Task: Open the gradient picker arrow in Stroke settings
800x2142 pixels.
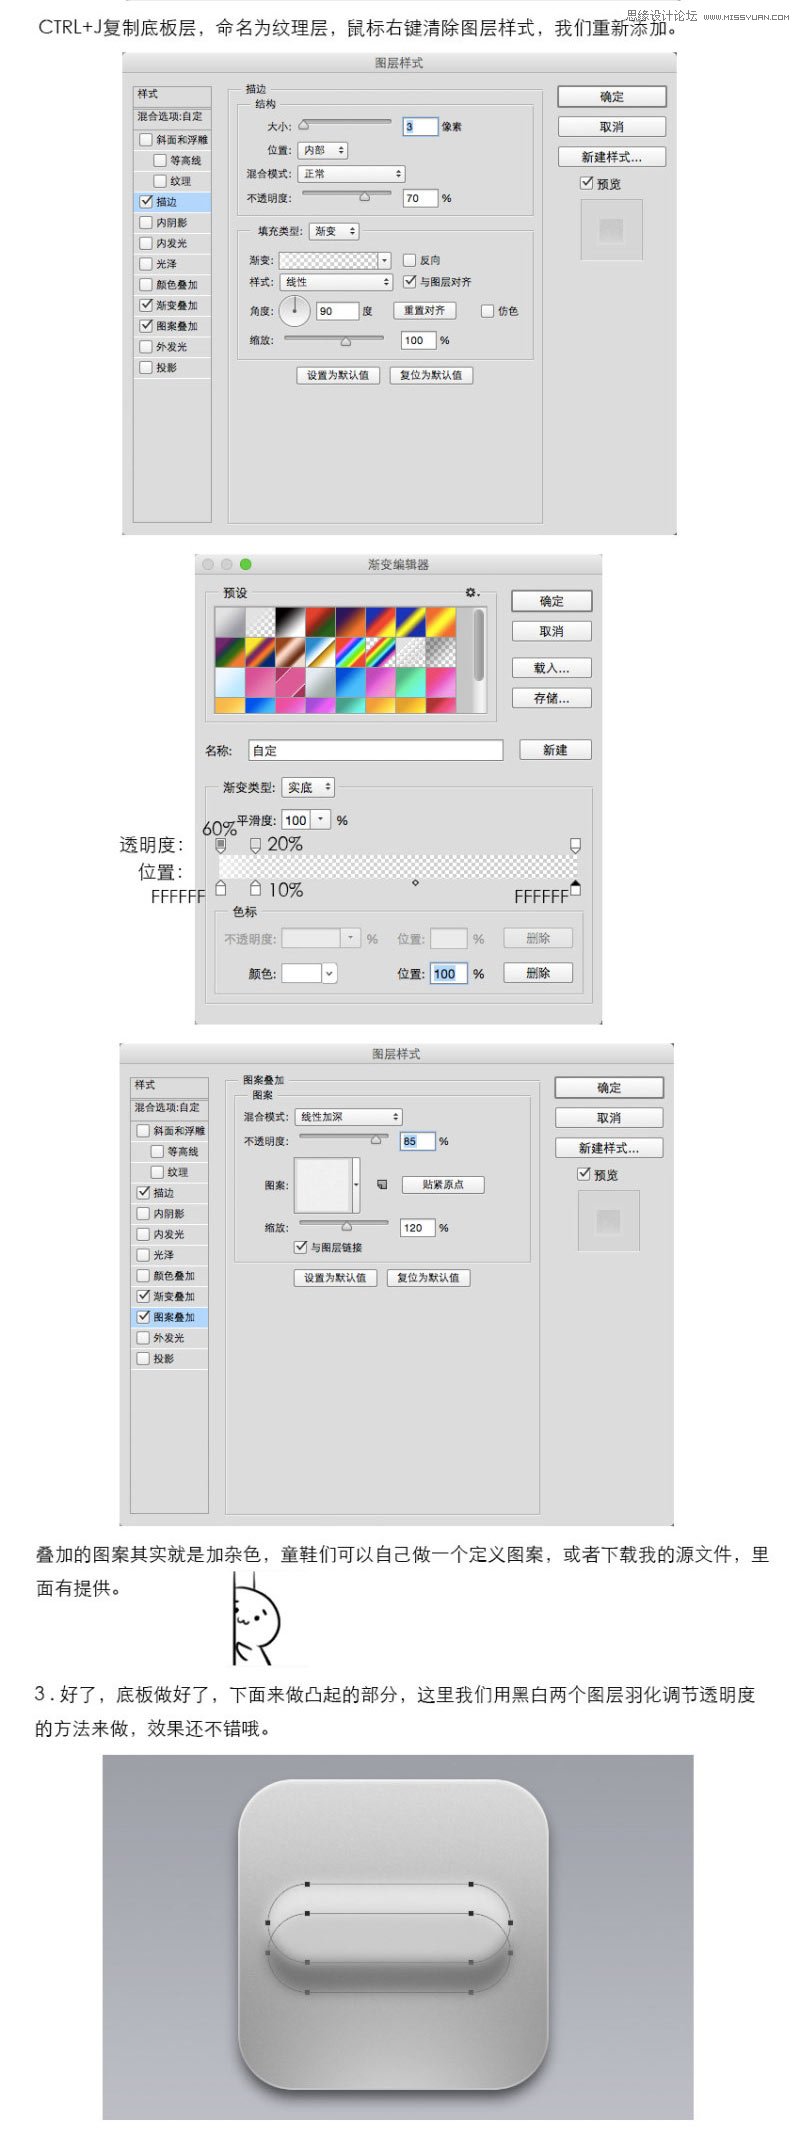Action: tap(385, 260)
